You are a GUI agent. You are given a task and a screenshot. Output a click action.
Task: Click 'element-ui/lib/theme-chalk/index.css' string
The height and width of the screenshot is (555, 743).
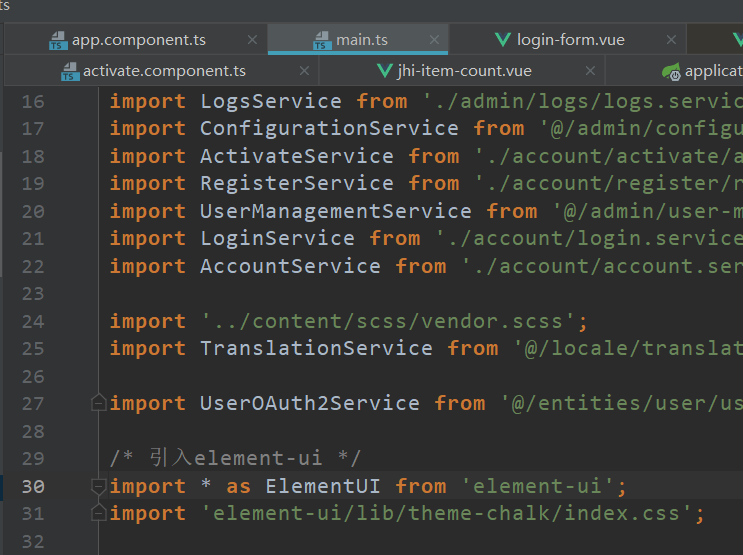click(x=447, y=513)
